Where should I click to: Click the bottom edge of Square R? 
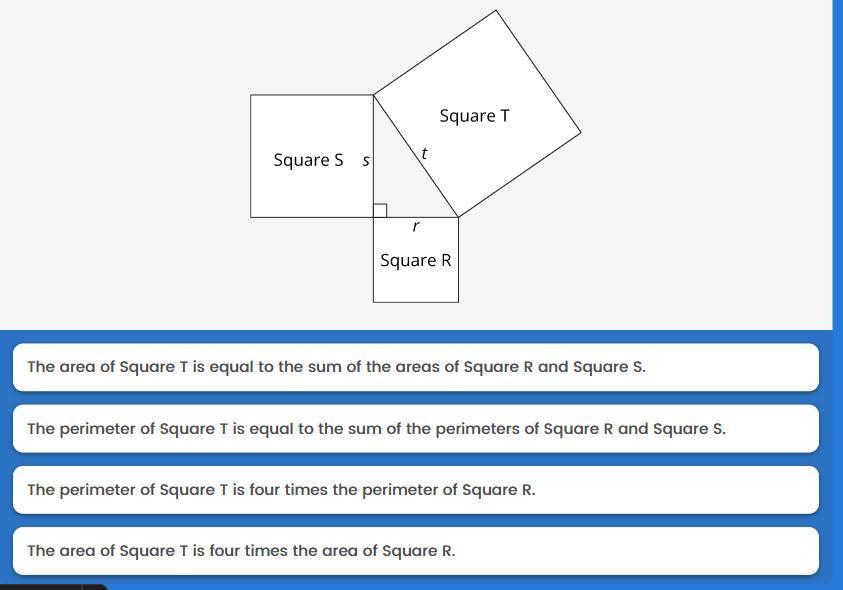click(416, 302)
